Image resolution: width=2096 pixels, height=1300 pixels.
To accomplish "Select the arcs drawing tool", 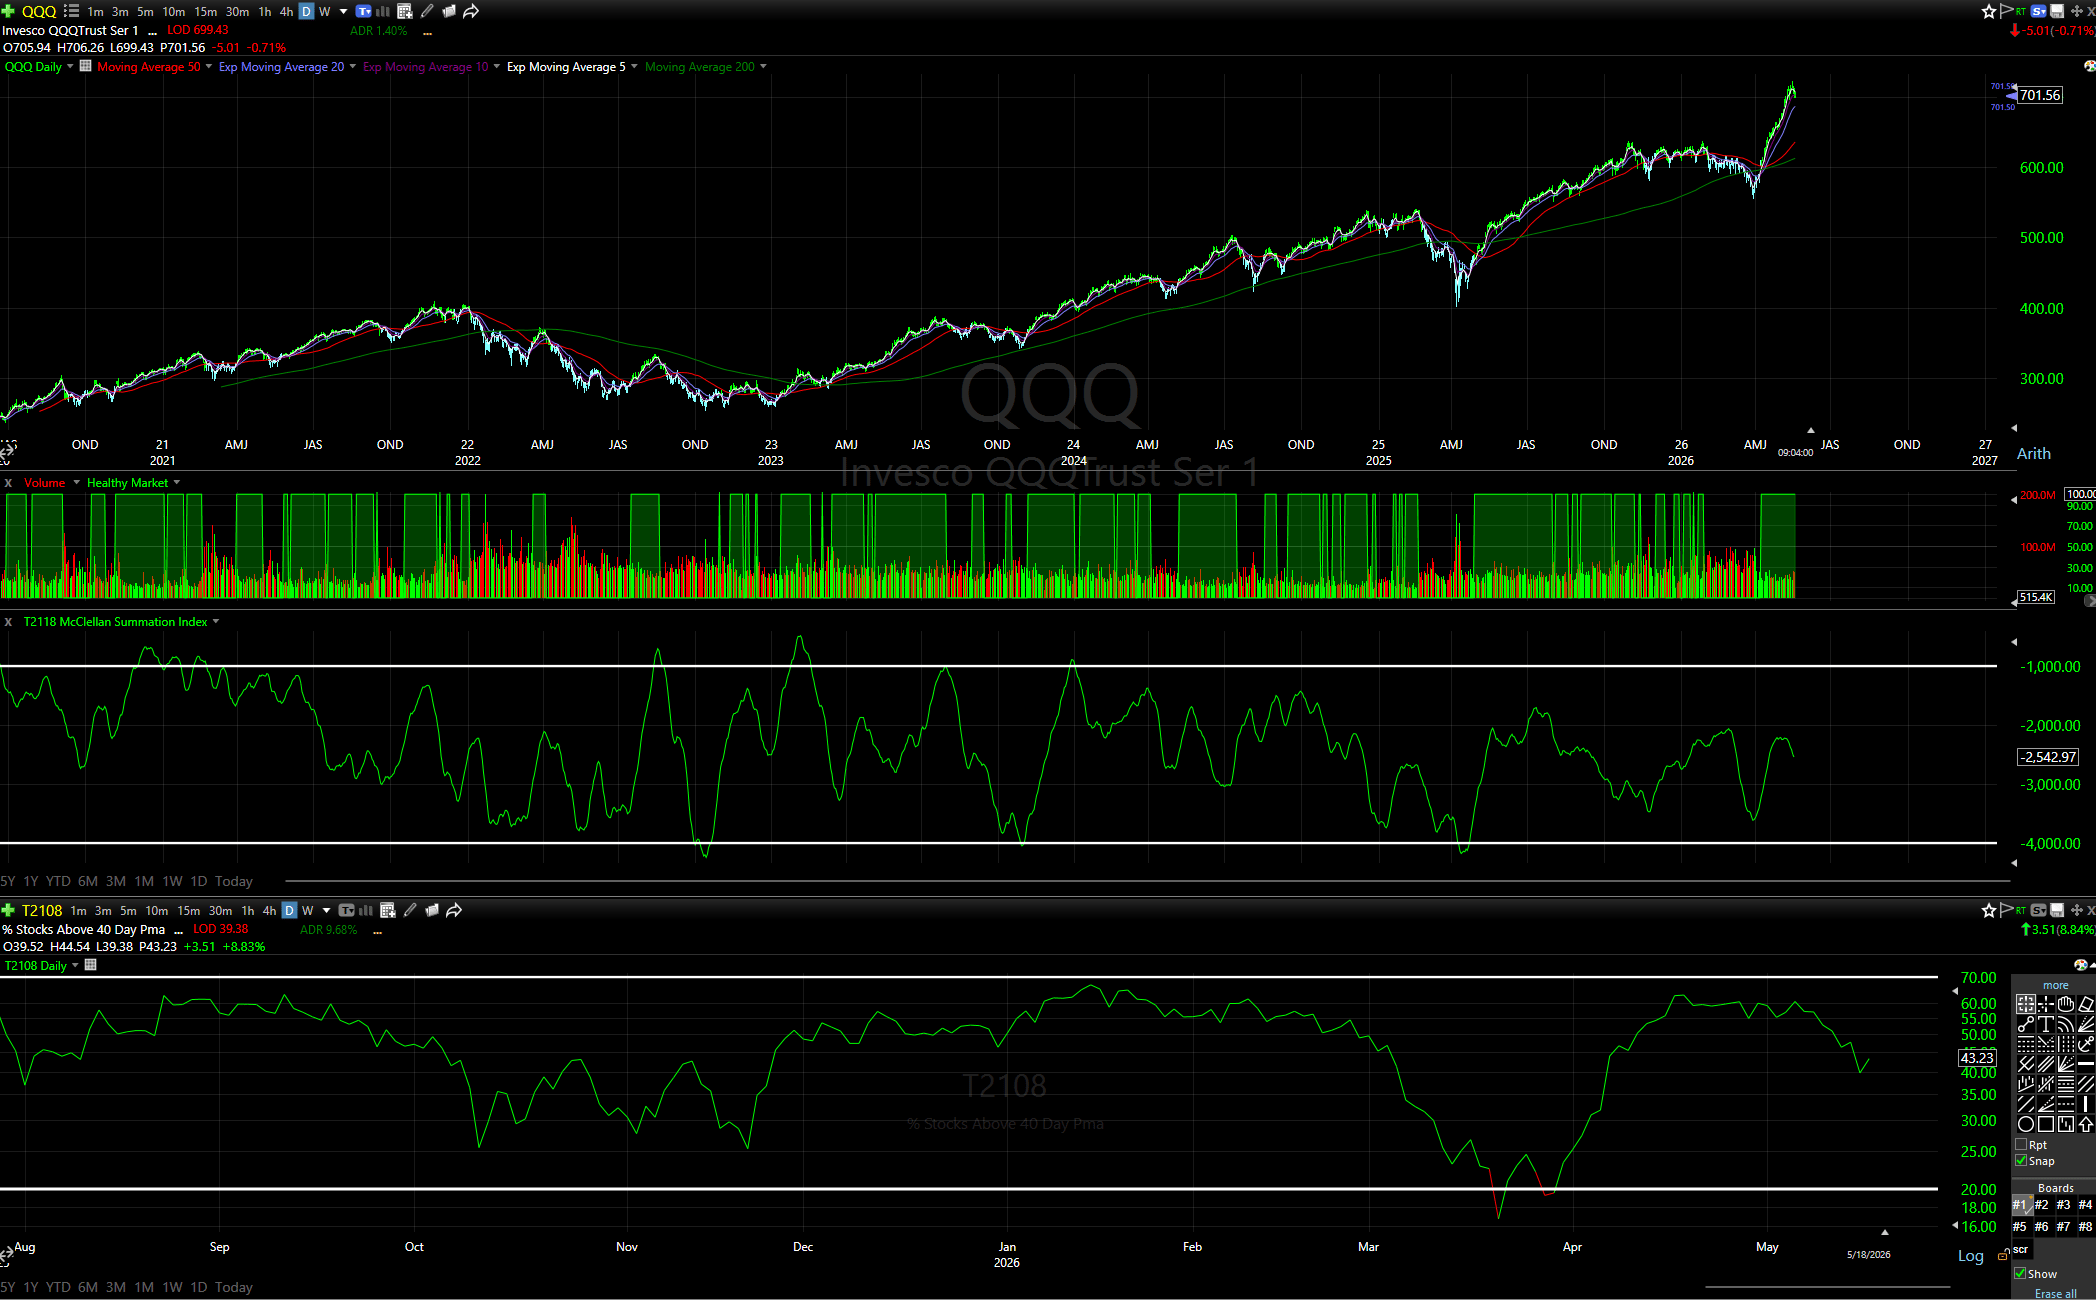I will (2065, 1024).
